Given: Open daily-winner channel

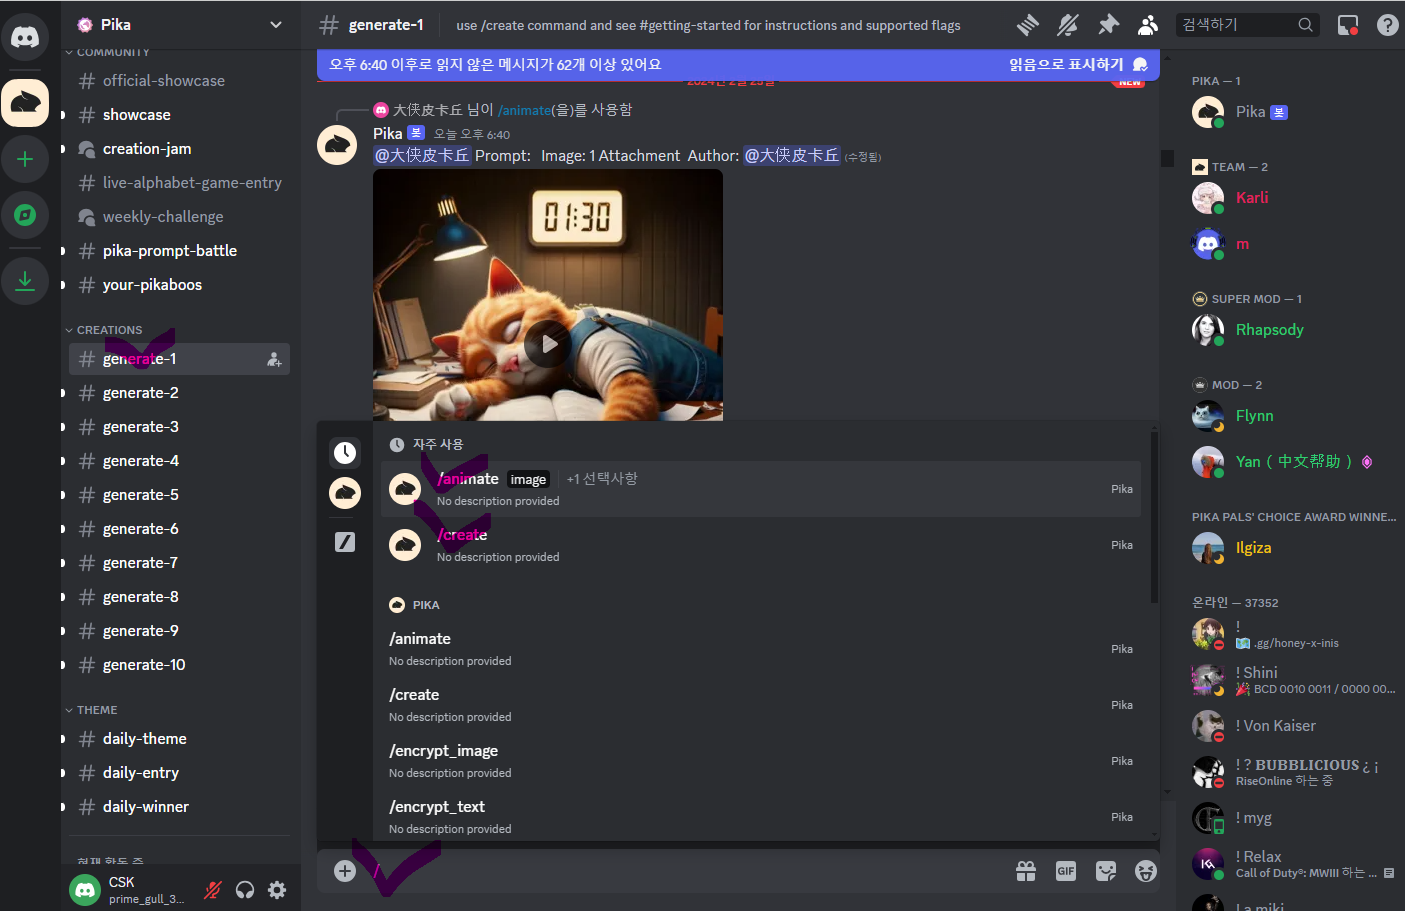Looking at the screenshot, I should (x=179, y=807).
